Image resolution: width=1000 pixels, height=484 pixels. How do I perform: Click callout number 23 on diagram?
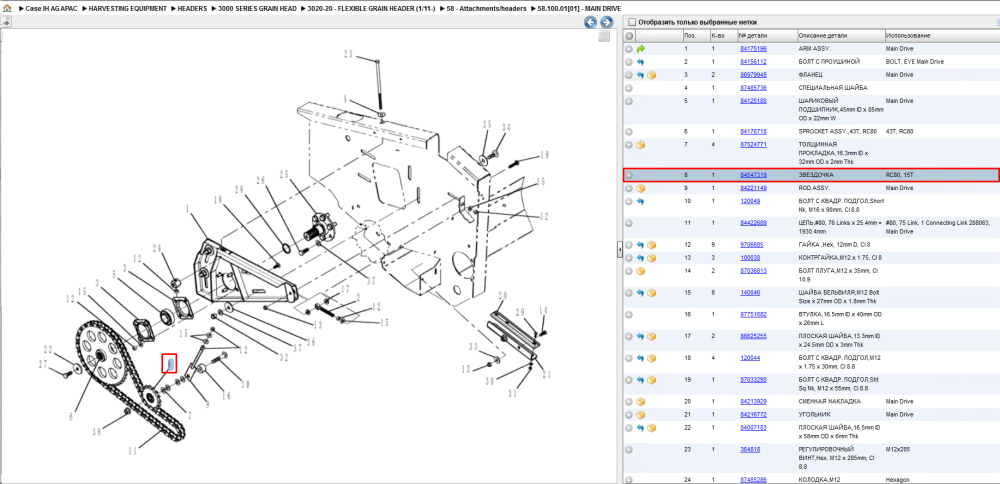tap(348, 54)
